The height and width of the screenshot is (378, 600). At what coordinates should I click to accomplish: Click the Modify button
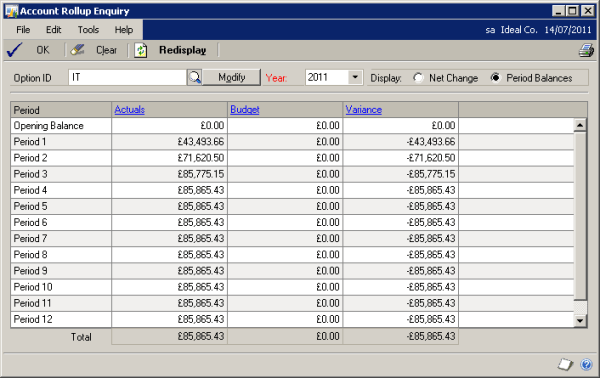(x=232, y=77)
